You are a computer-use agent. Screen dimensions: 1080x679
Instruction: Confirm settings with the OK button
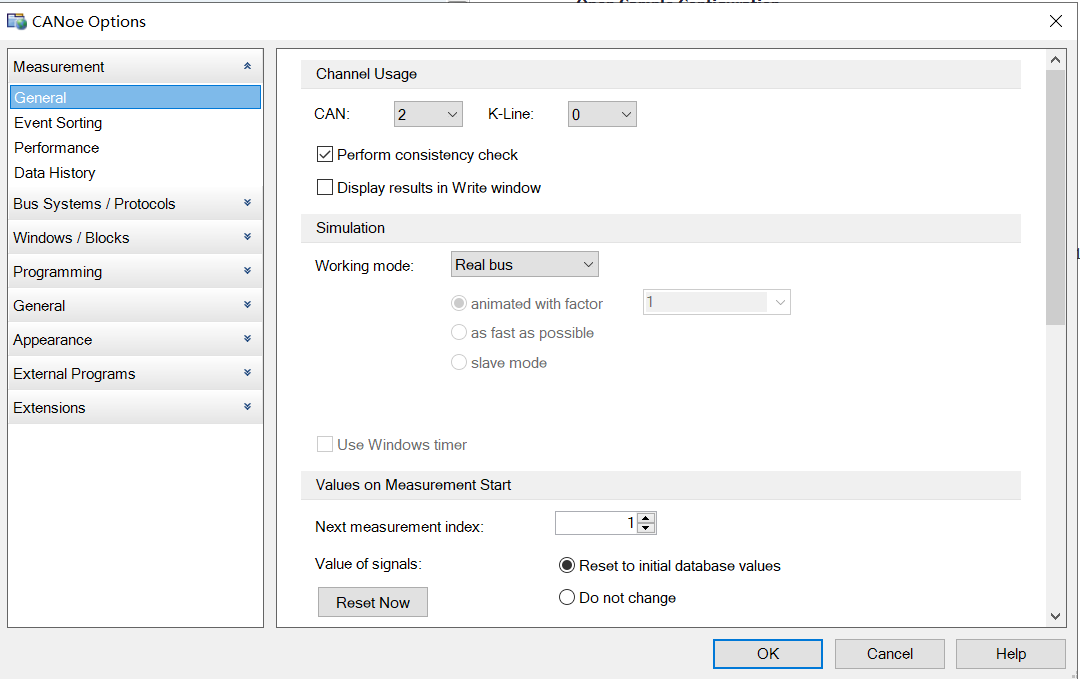click(767, 654)
